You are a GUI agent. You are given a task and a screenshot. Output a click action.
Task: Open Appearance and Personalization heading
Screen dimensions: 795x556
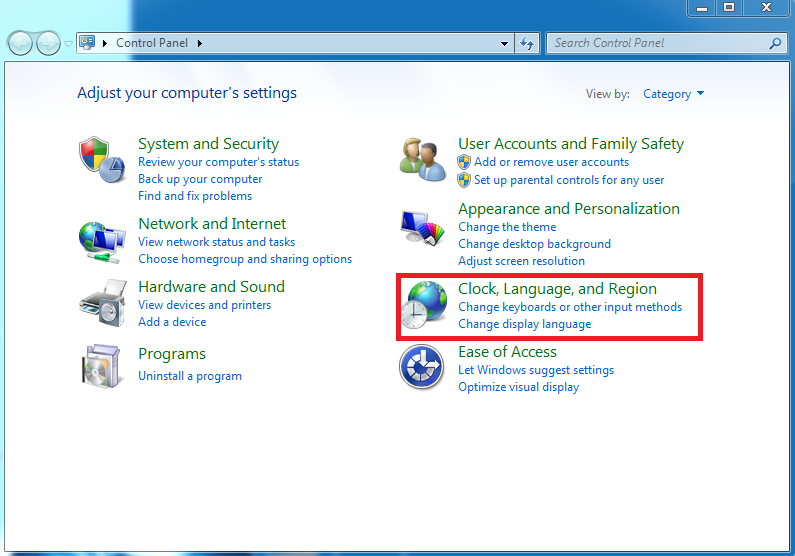click(x=569, y=209)
